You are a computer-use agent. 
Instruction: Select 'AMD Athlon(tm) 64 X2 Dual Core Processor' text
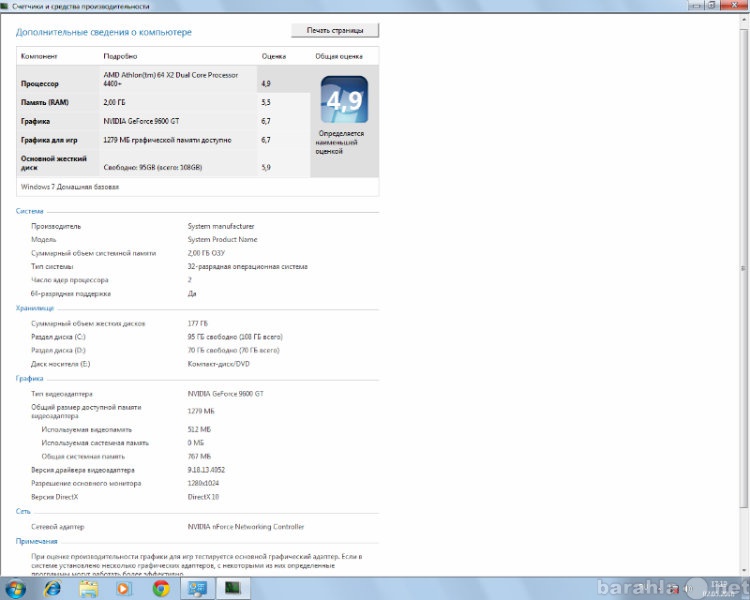click(x=171, y=75)
